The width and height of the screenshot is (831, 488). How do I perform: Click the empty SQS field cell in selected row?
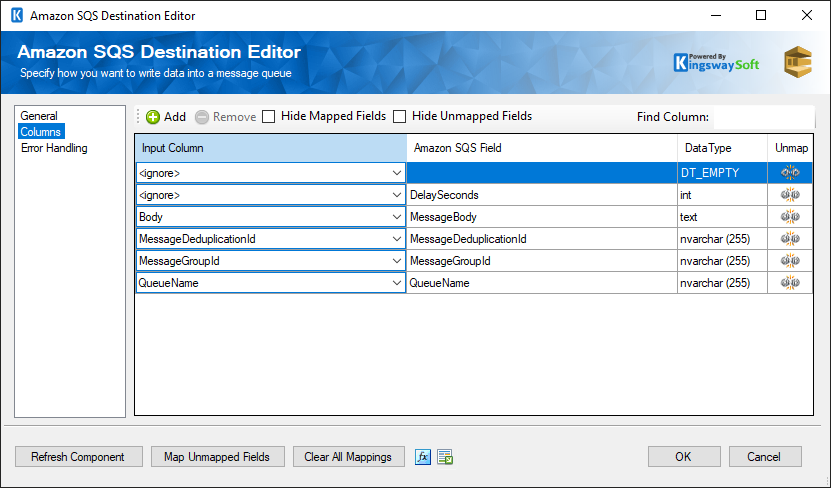(542, 173)
